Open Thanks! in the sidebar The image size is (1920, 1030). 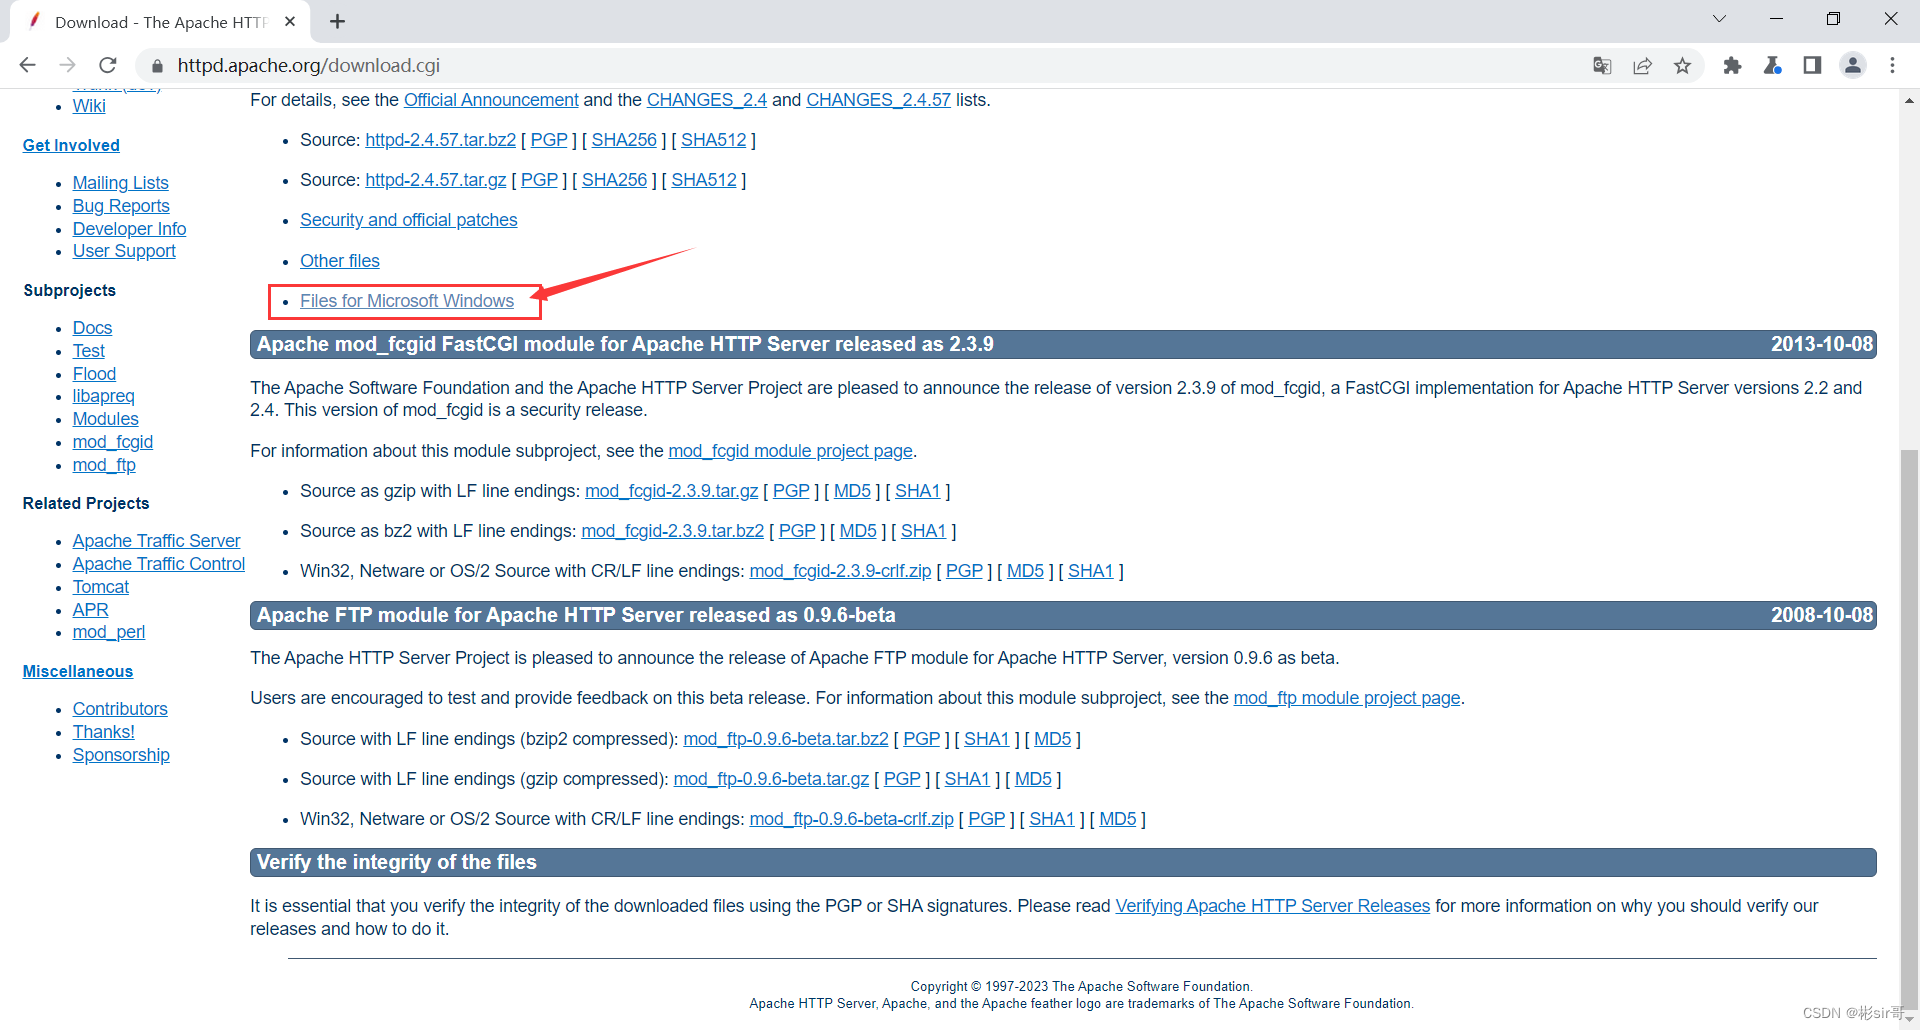point(104,732)
